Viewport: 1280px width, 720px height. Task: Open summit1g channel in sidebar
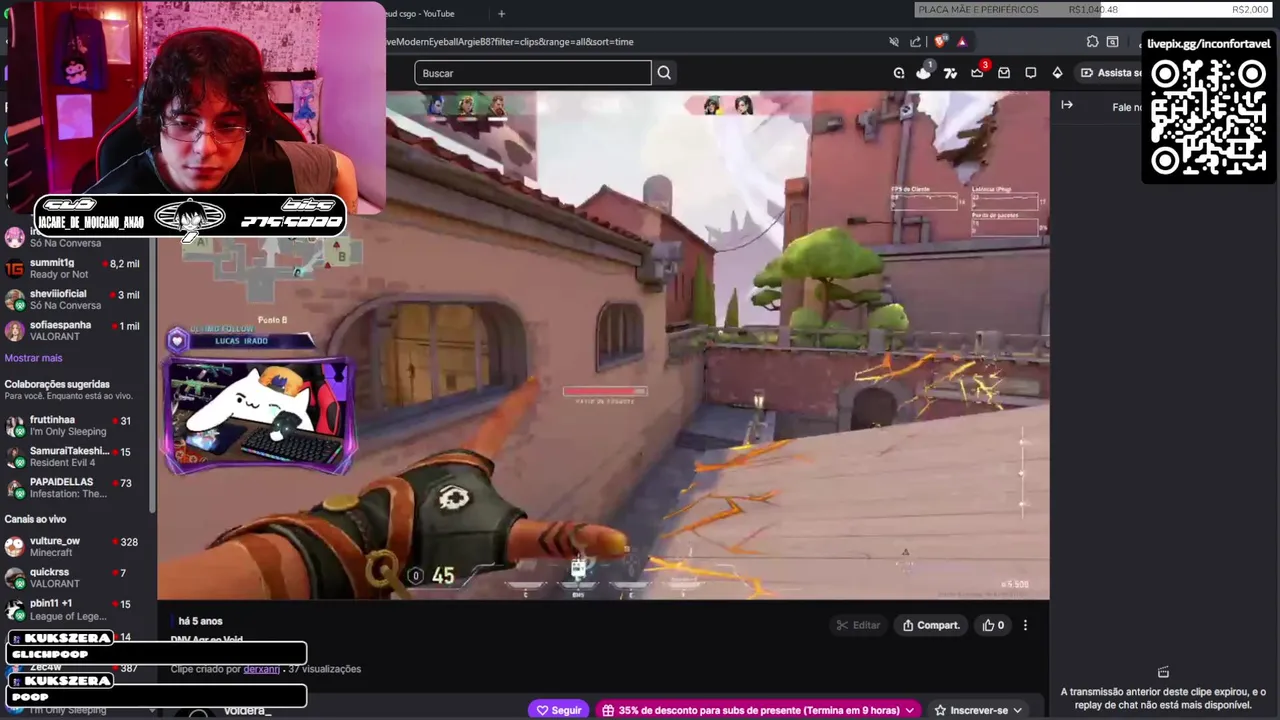75,268
